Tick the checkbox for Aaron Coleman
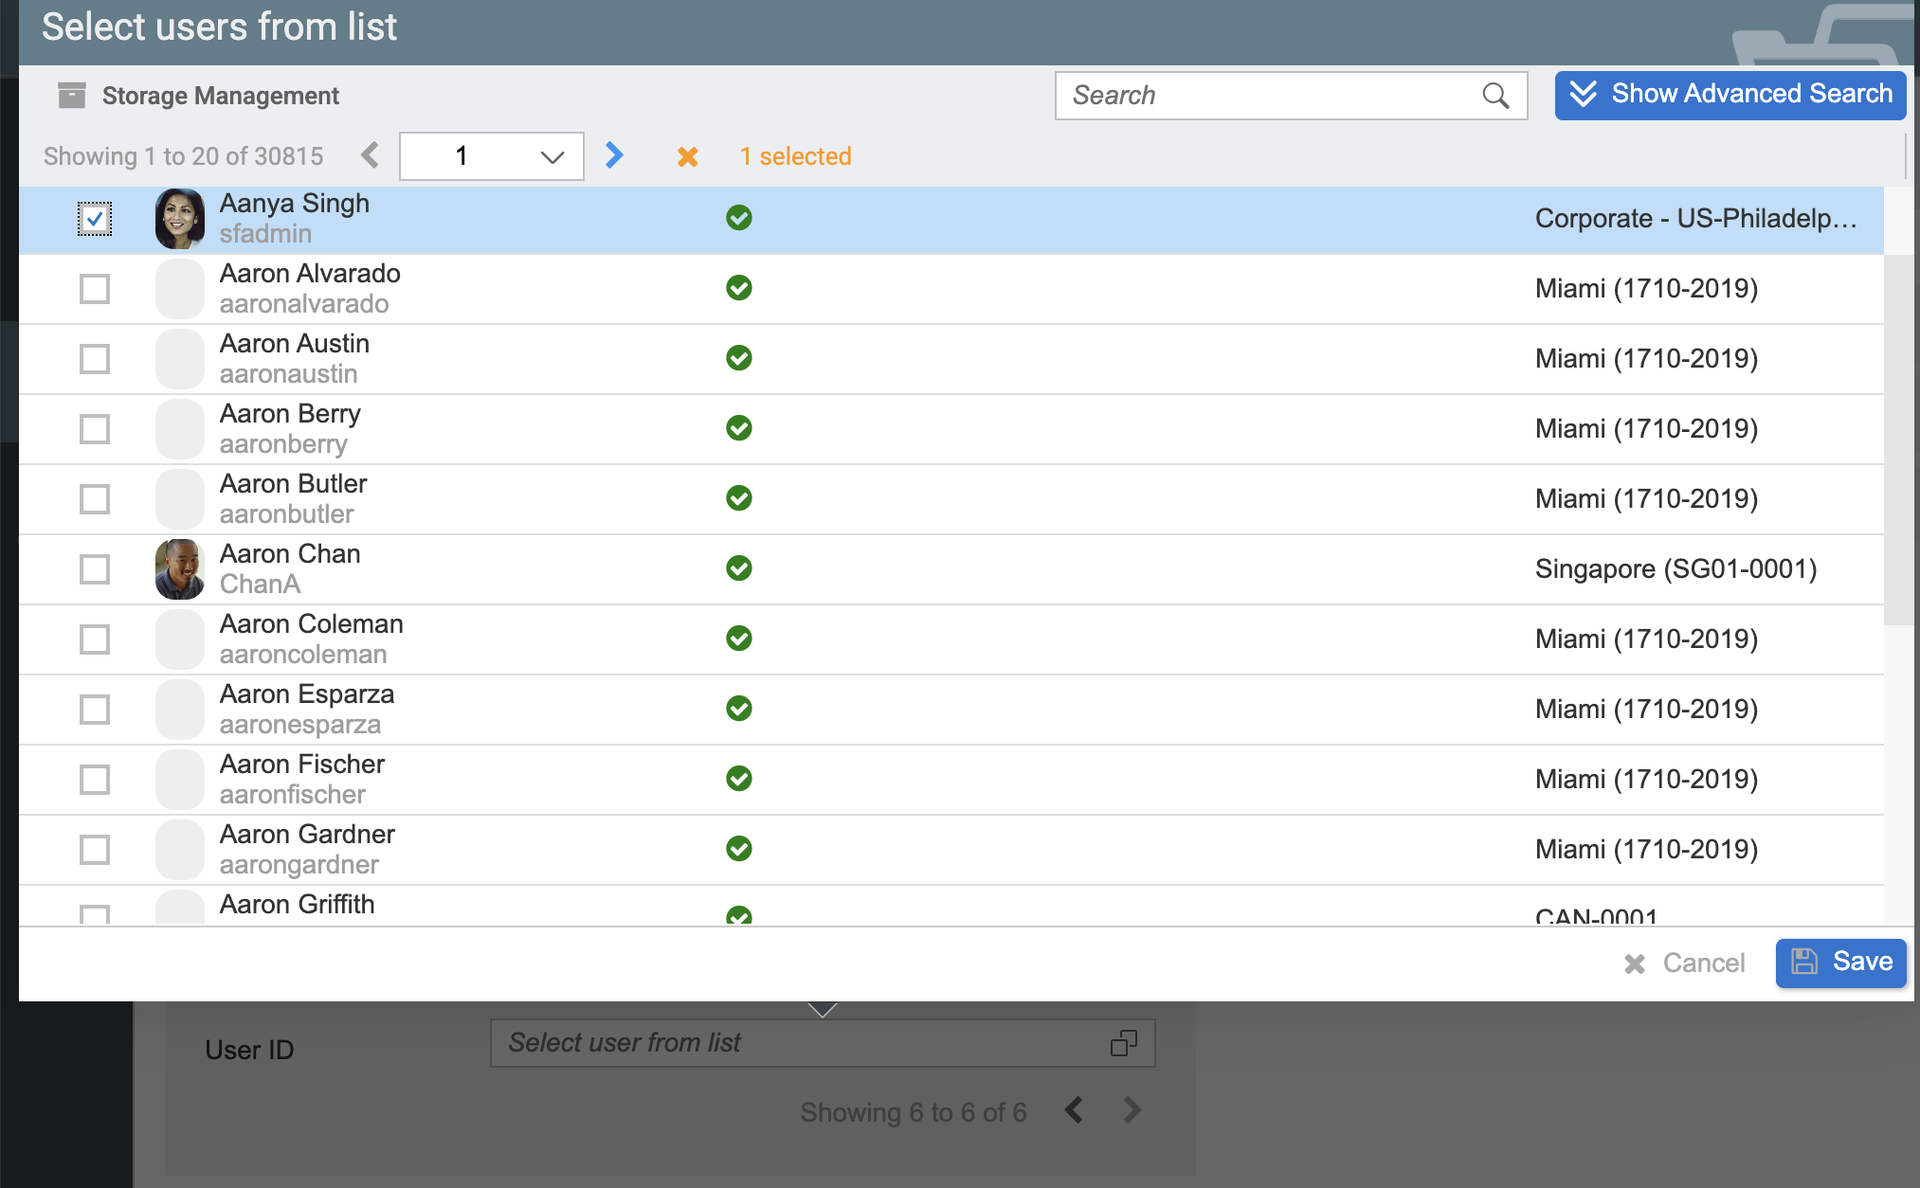 click(95, 639)
